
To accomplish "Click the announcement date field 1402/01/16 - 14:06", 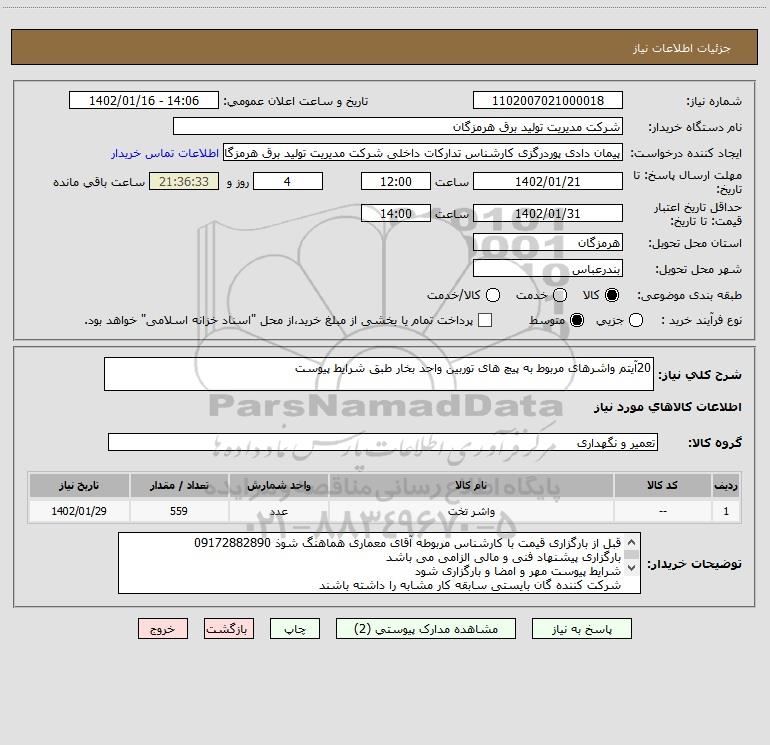I will 144,101.
